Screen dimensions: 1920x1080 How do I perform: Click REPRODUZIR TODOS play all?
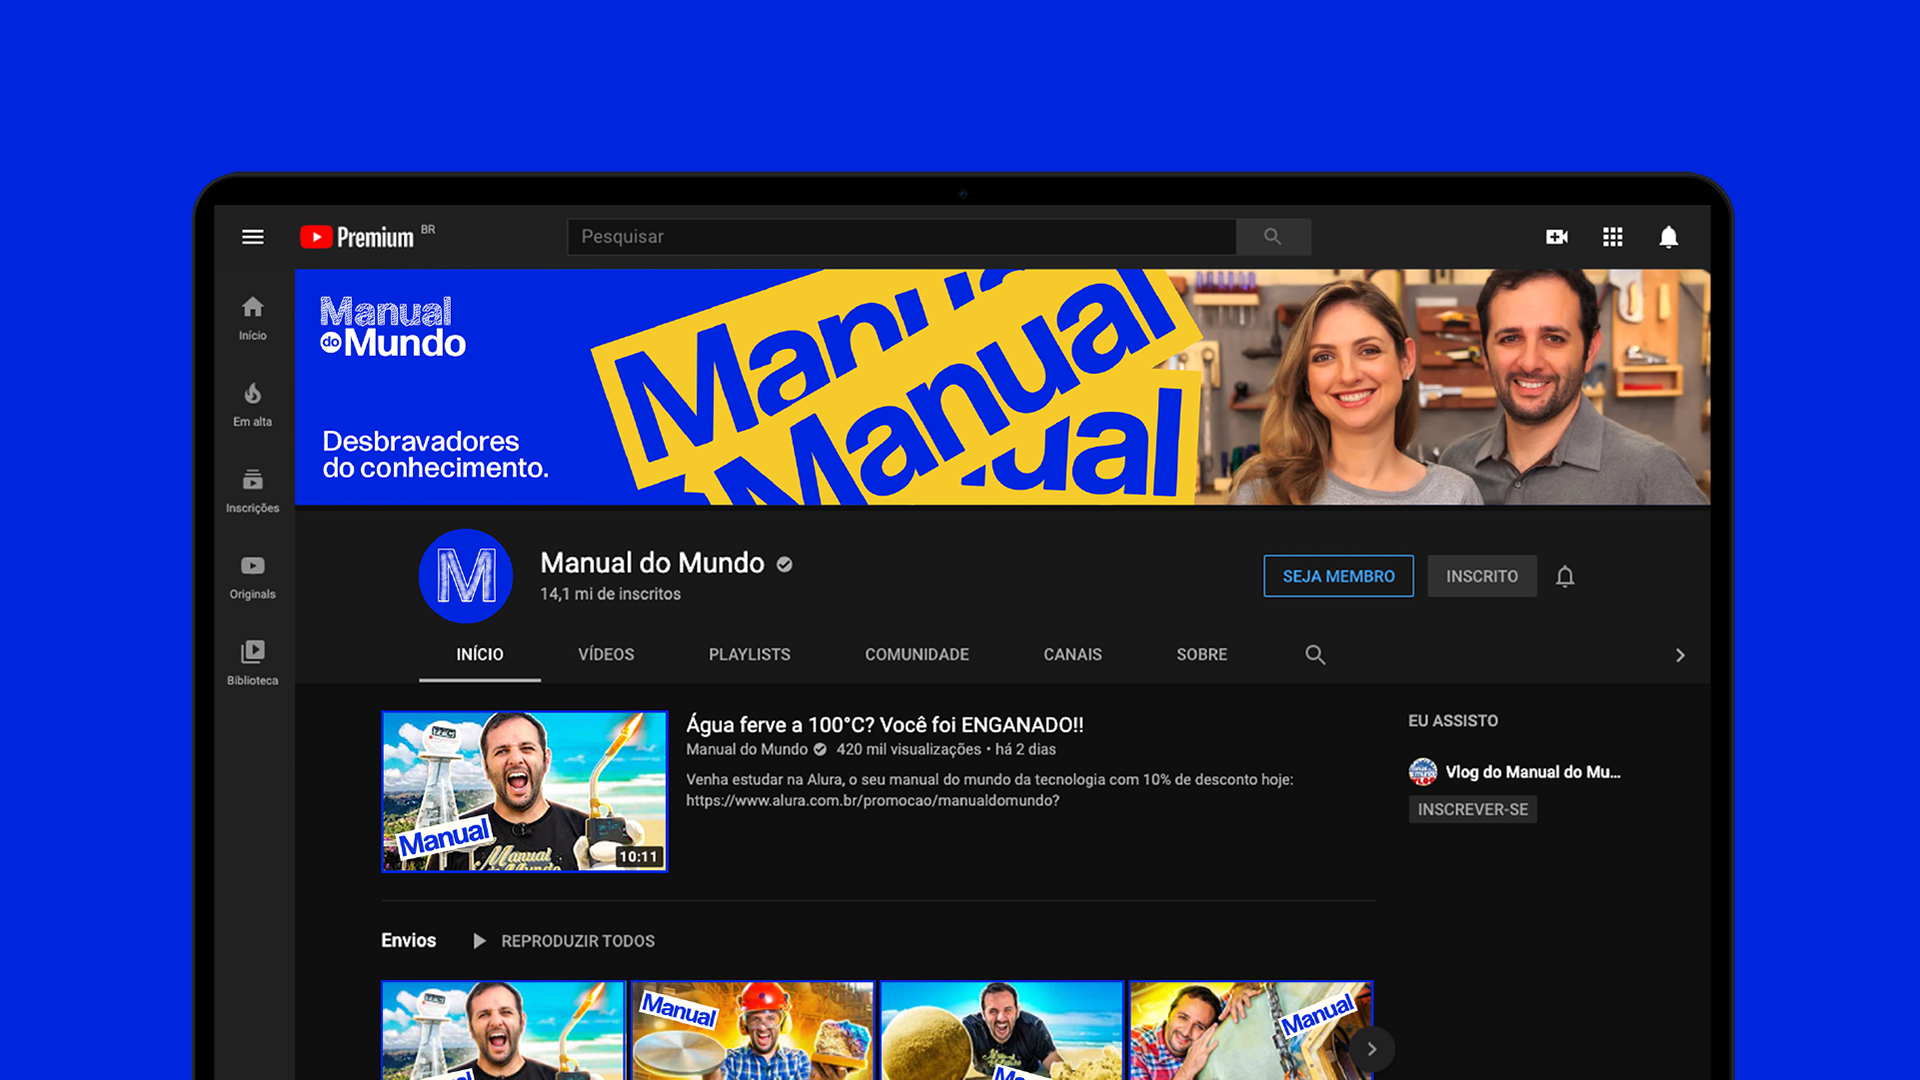565,941
